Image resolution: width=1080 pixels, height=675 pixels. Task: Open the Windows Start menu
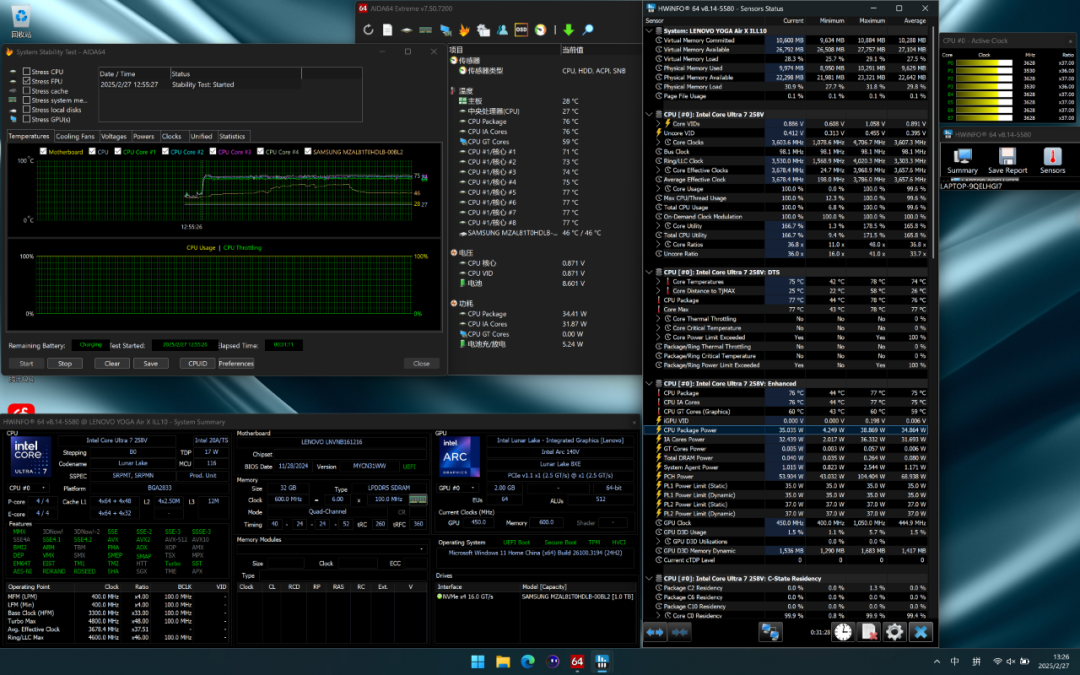(x=477, y=661)
